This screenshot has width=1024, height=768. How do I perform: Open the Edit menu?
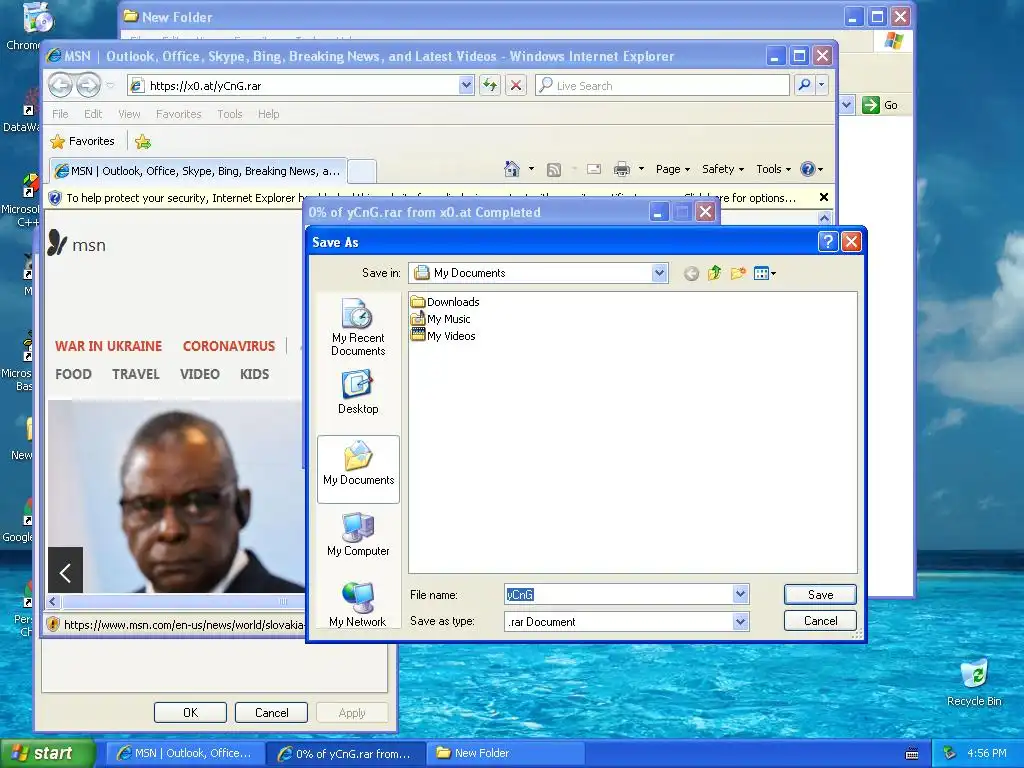click(x=93, y=114)
